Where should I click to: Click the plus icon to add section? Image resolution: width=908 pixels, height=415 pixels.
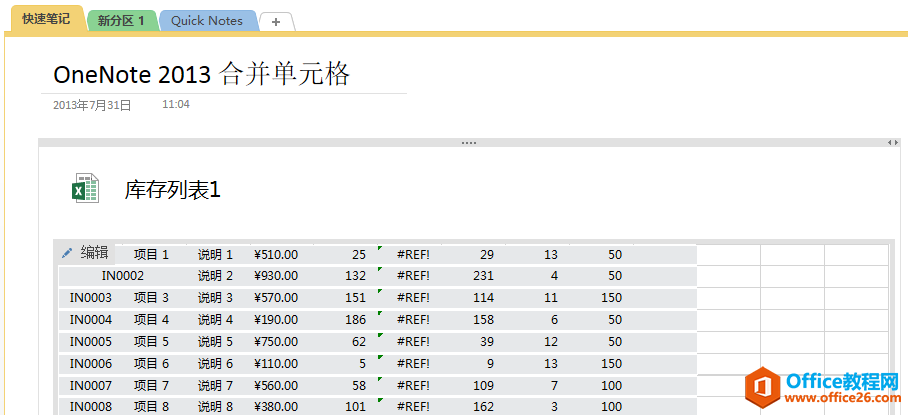(276, 21)
